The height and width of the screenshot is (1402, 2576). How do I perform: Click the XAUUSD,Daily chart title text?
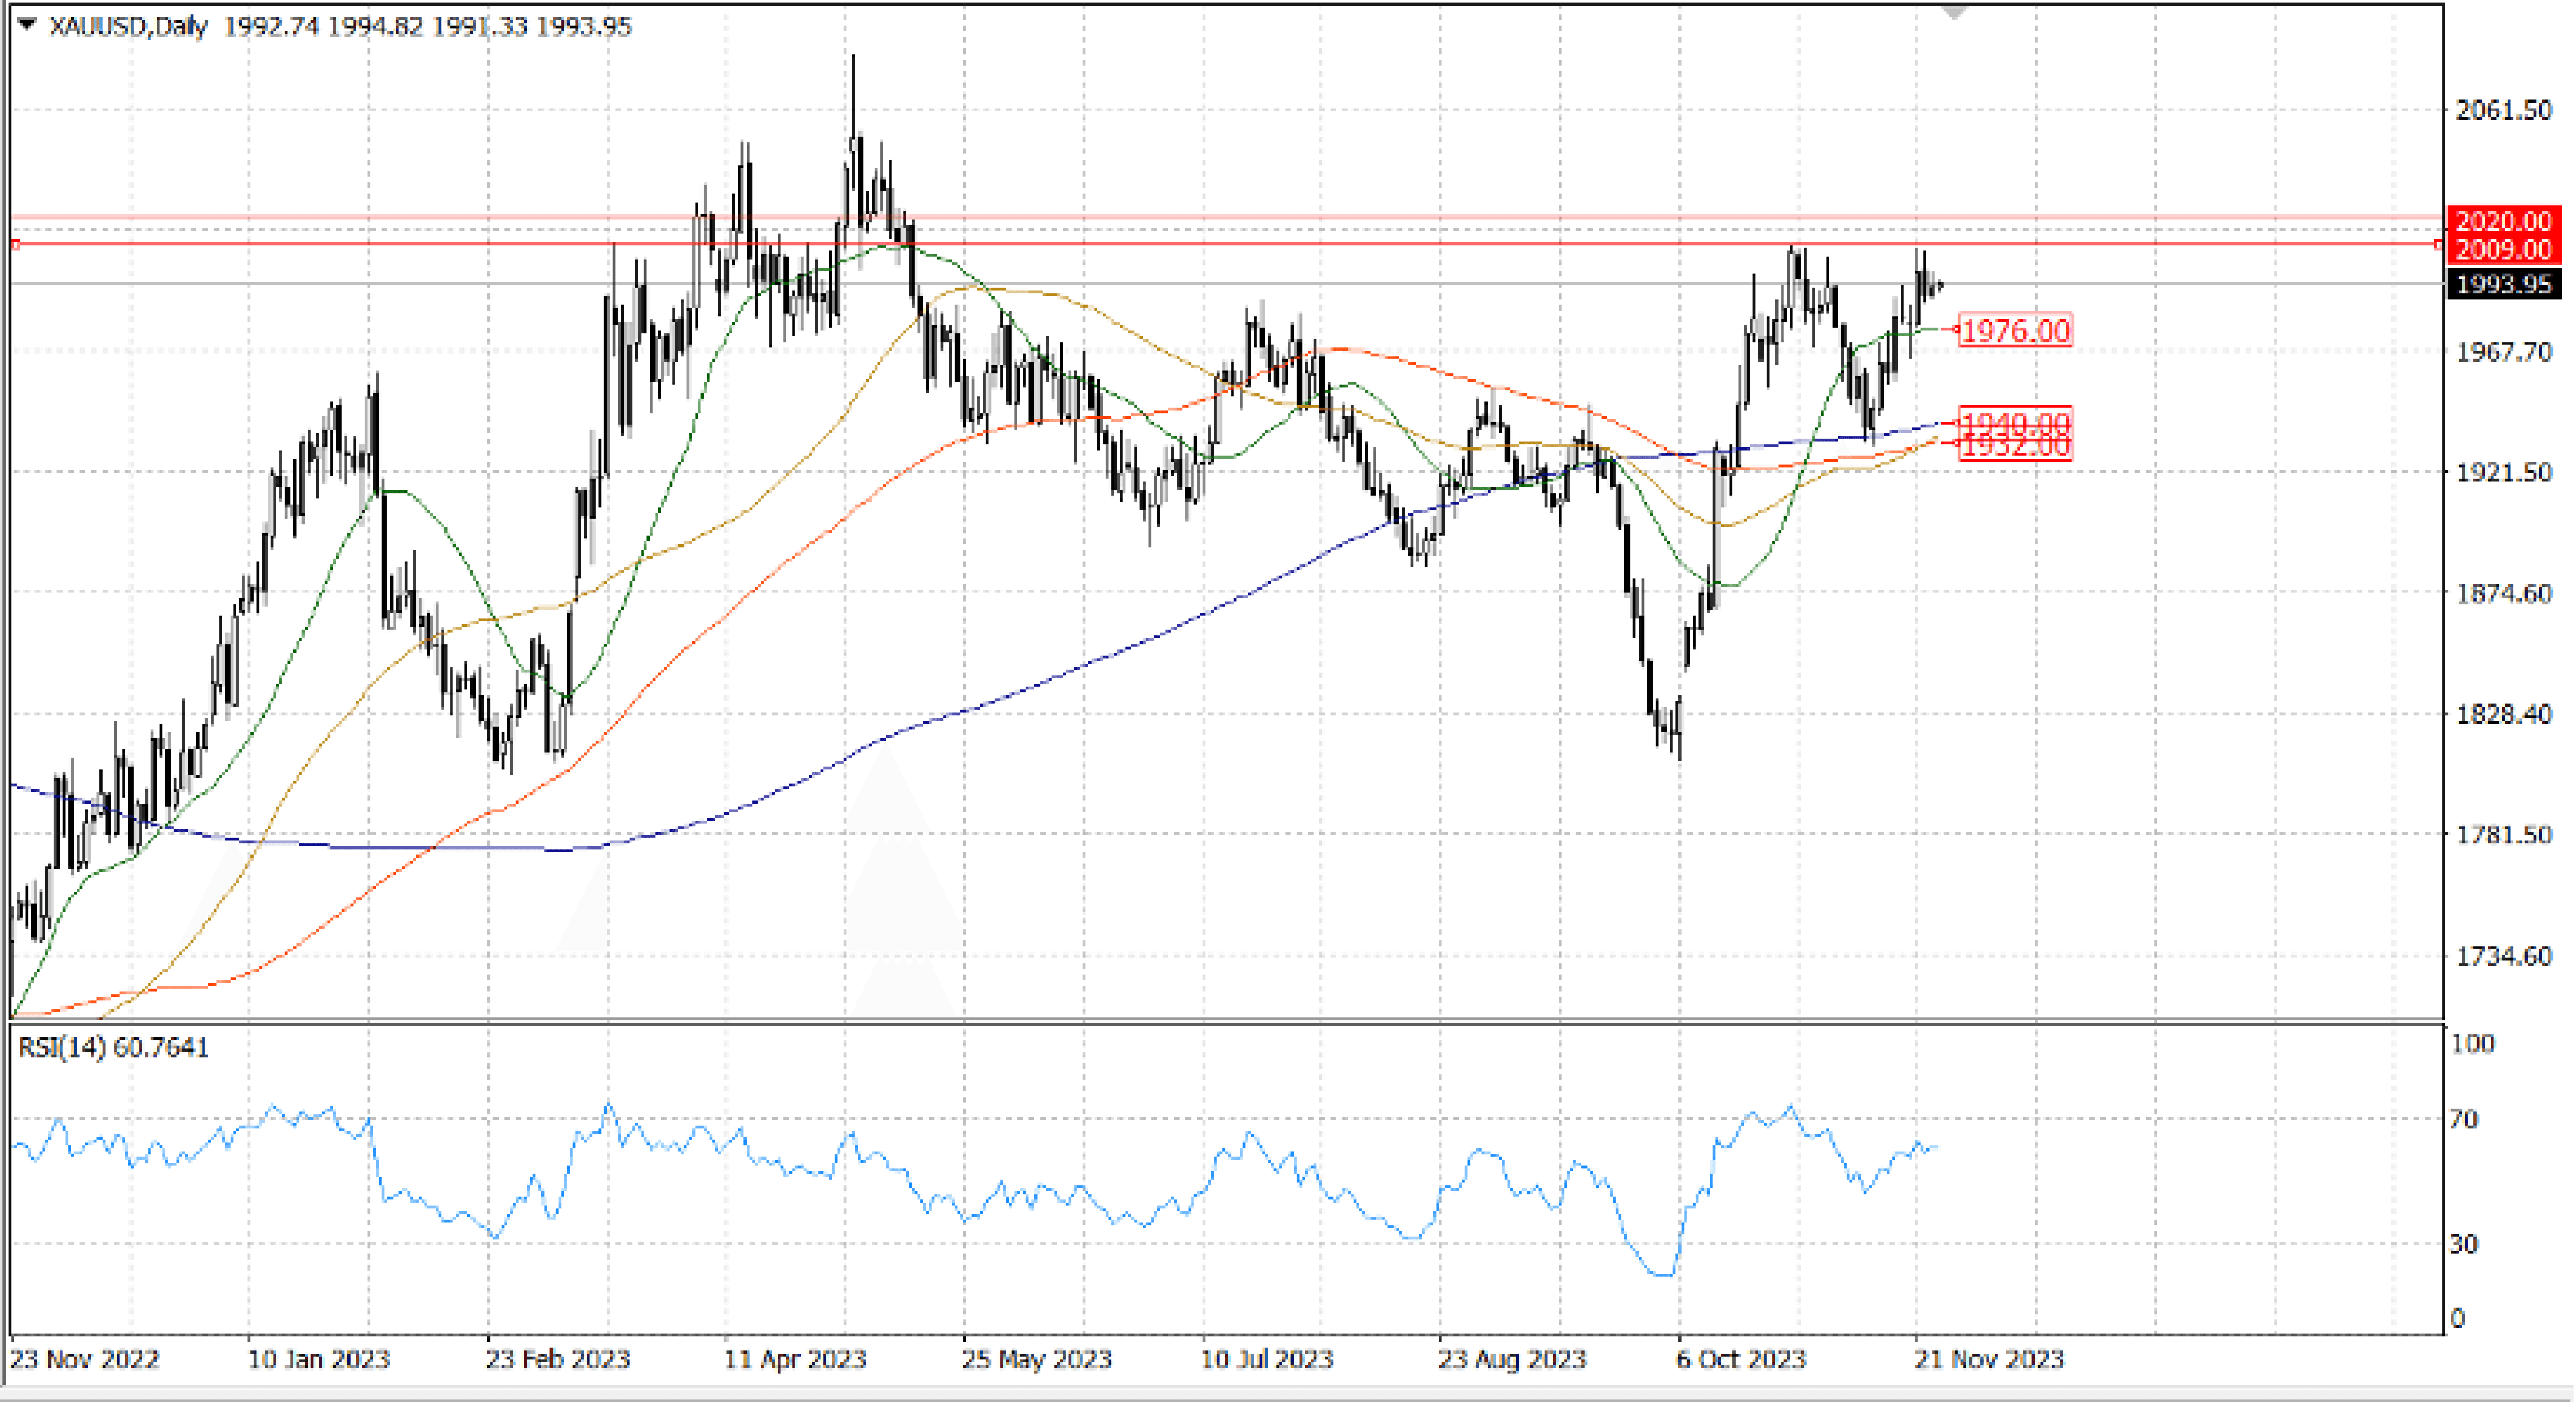point(128,27)
